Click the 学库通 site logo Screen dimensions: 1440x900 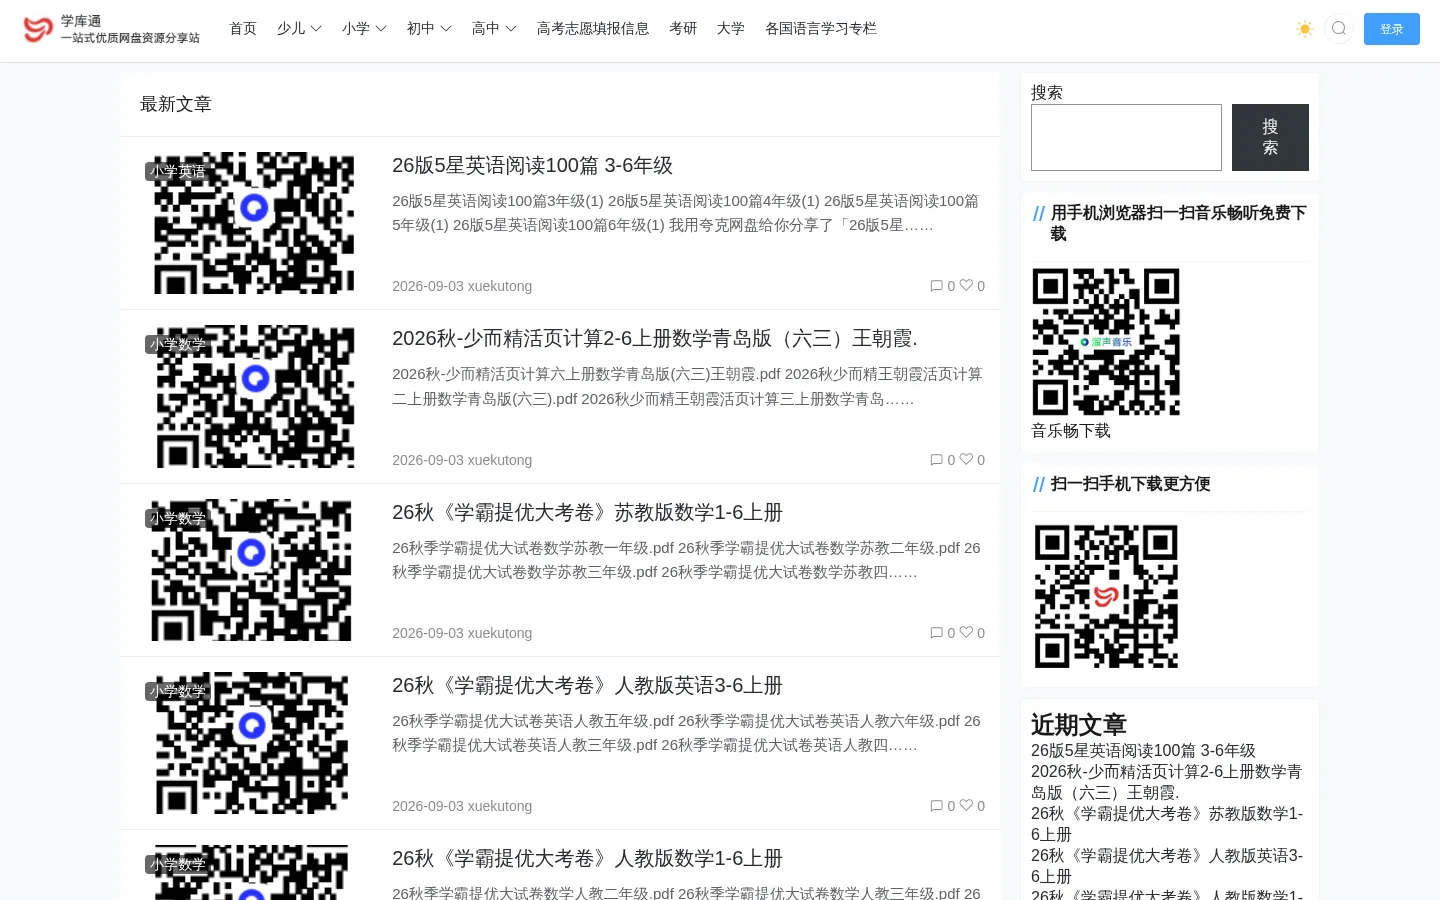pos(111,29)
